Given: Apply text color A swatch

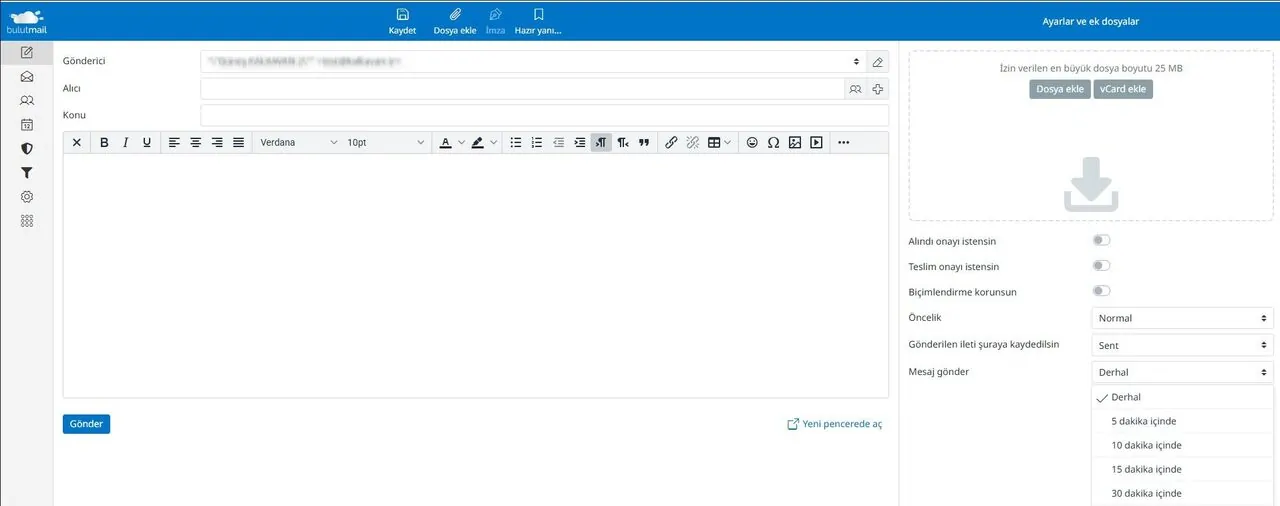Looking at the screenshot, I should click(x=446, y=143).
